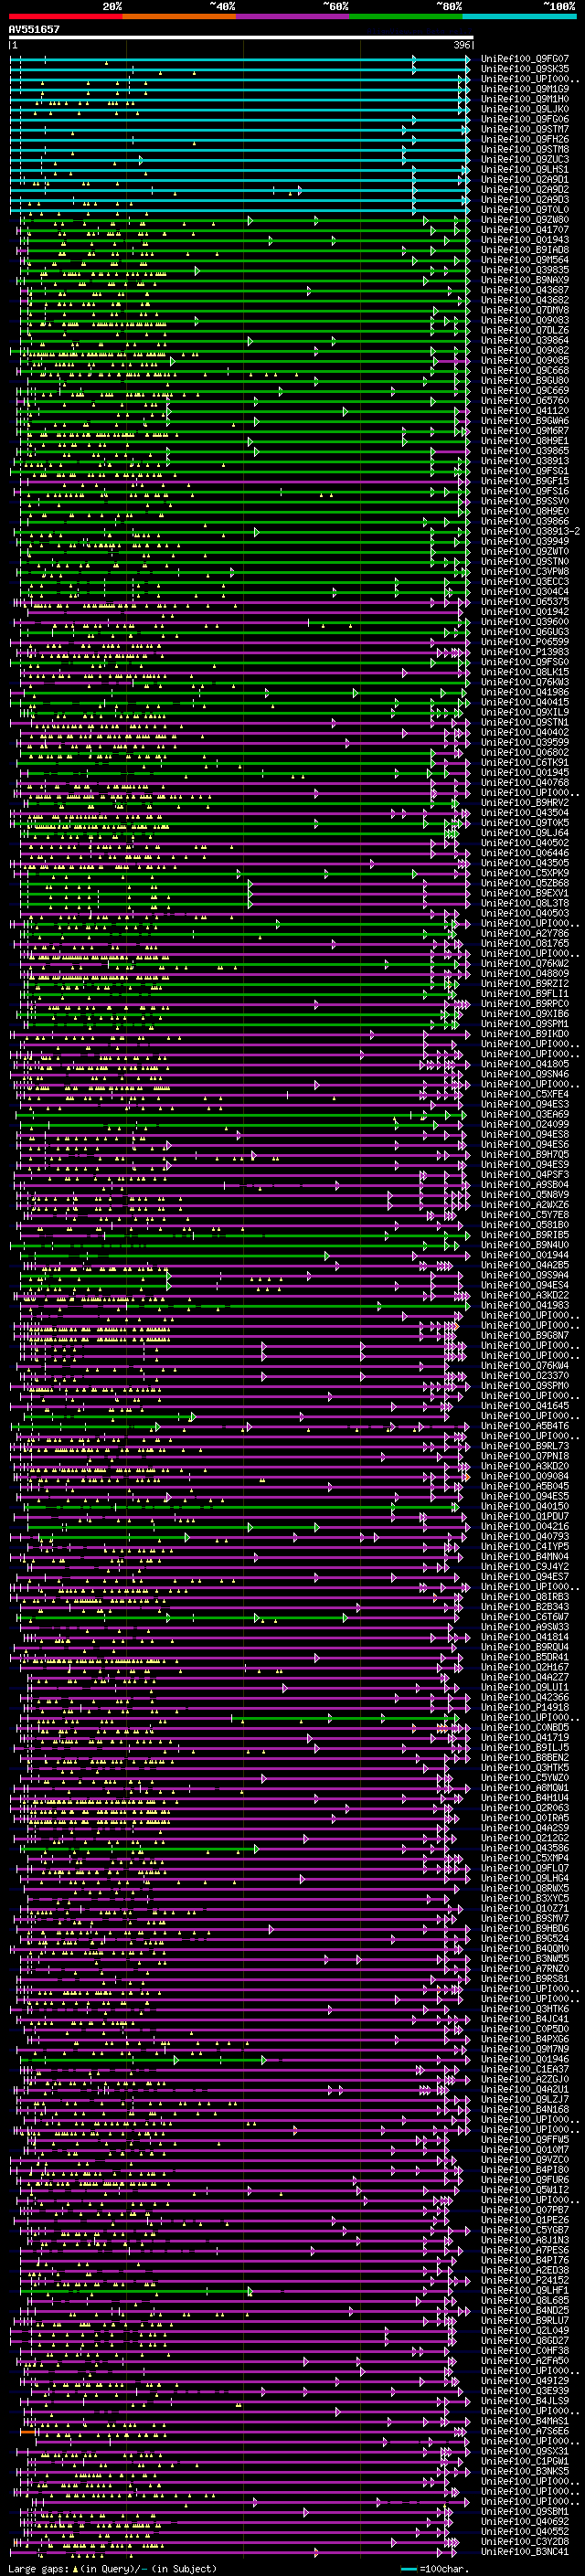Open subject UniRef100_Q76KW4
This screenshot has width=585, height=2576.
[524, 1365]
